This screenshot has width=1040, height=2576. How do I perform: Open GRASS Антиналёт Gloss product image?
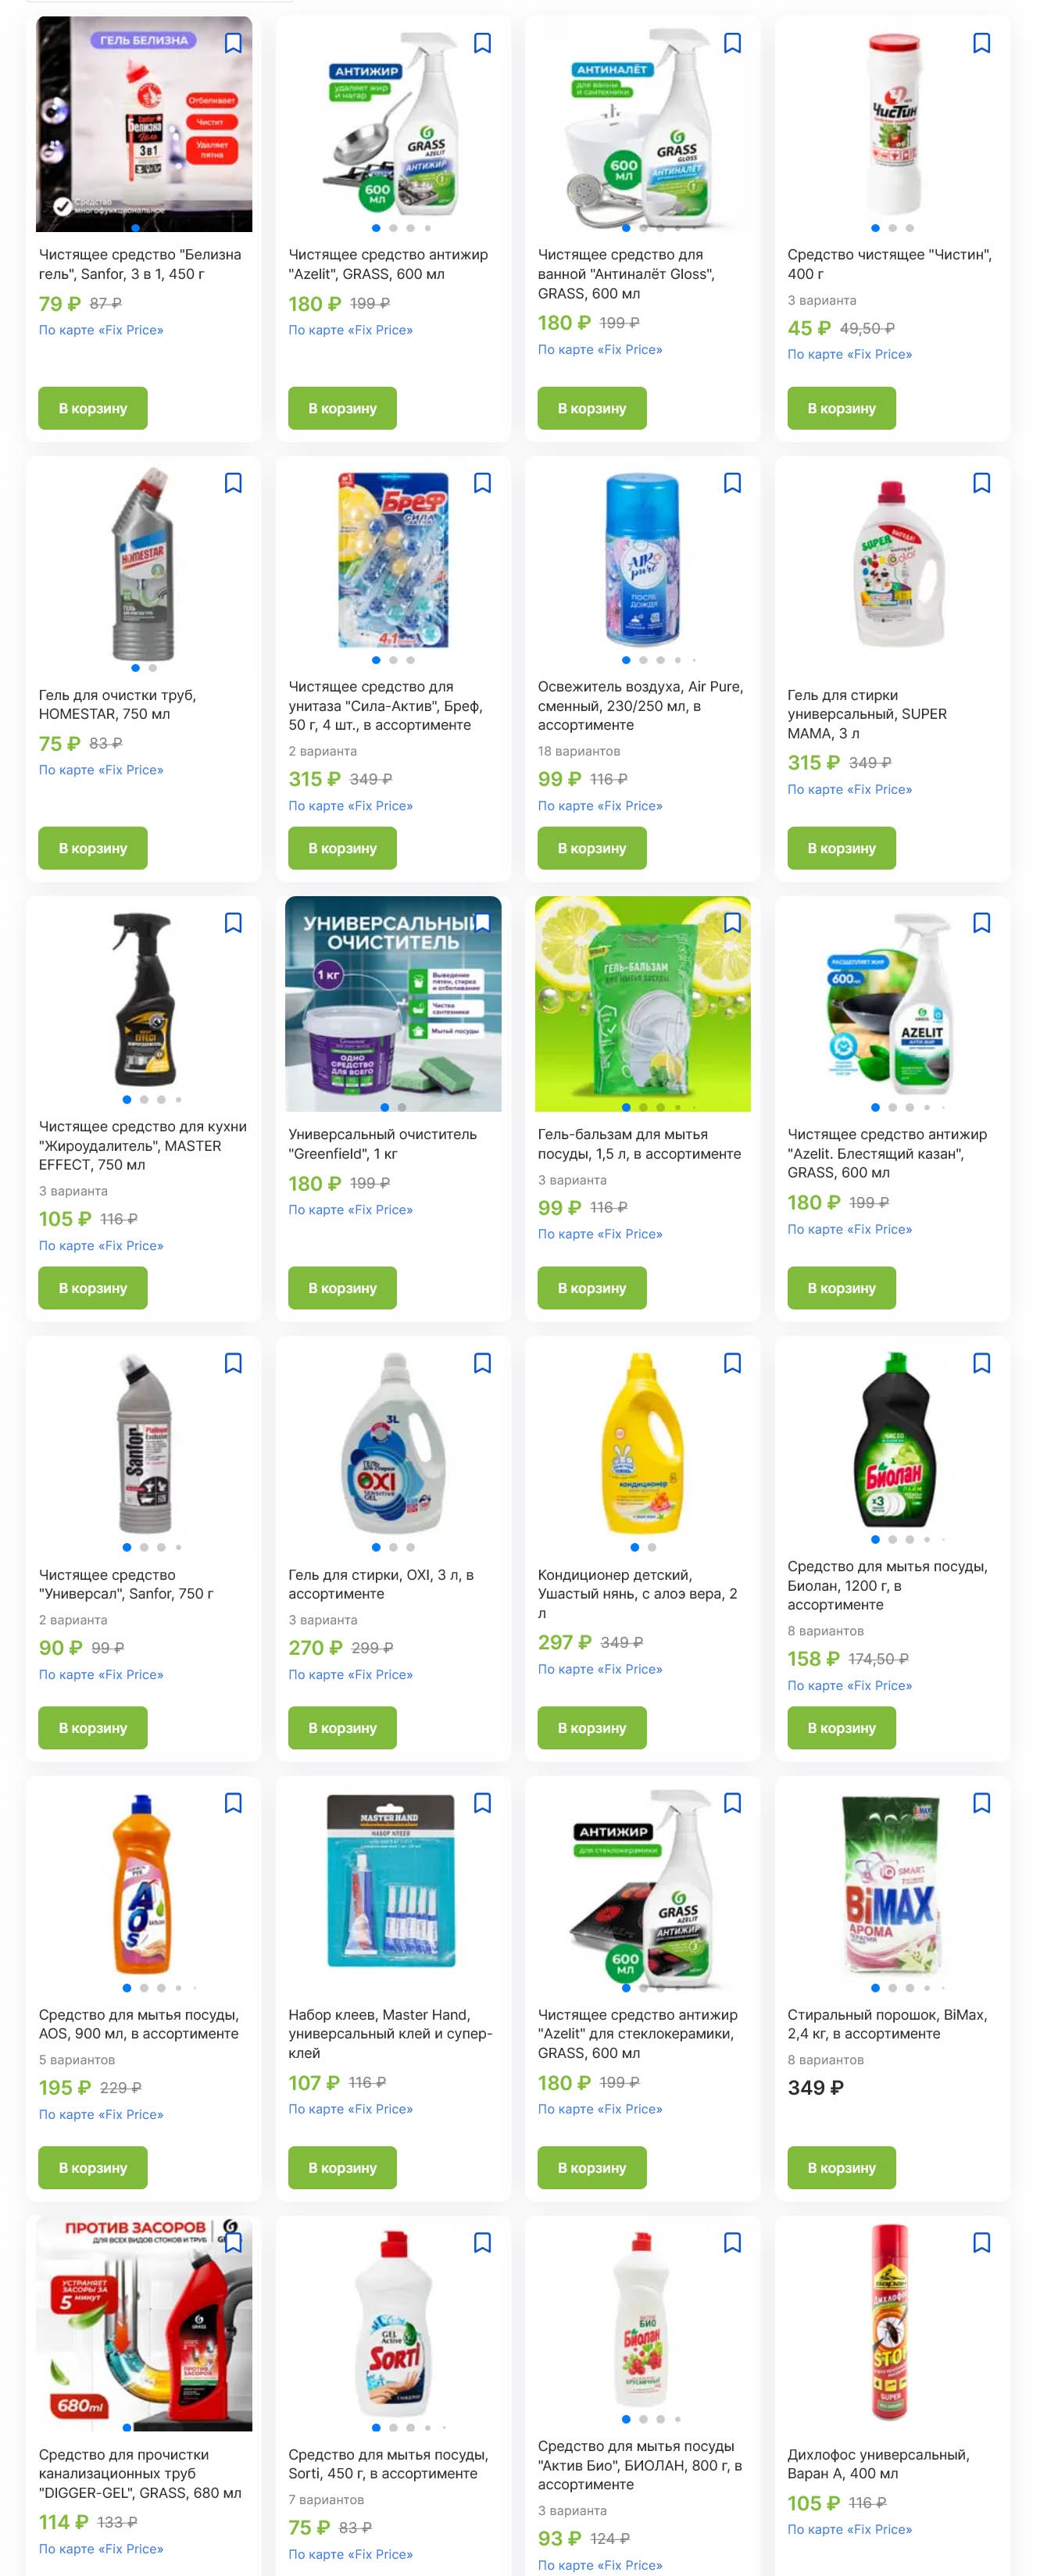click(x=642, y=124)
